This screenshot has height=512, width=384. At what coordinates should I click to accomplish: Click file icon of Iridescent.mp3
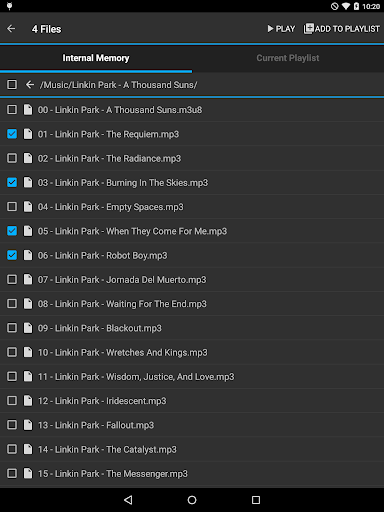coord(28,401)
